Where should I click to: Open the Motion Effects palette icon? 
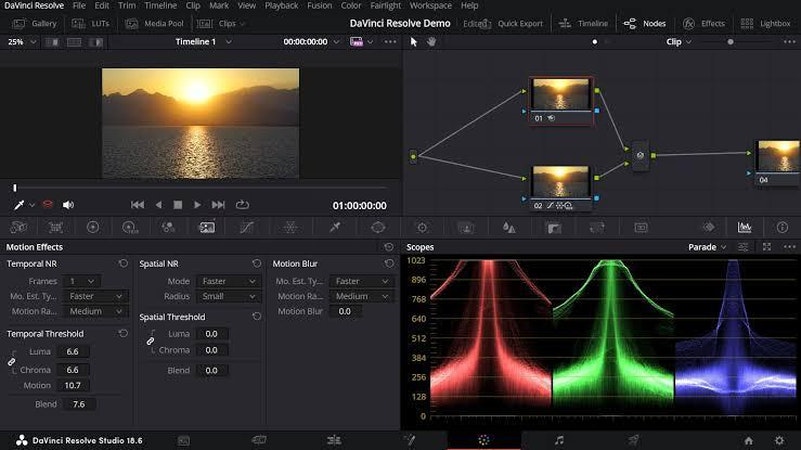coord(206,227)
